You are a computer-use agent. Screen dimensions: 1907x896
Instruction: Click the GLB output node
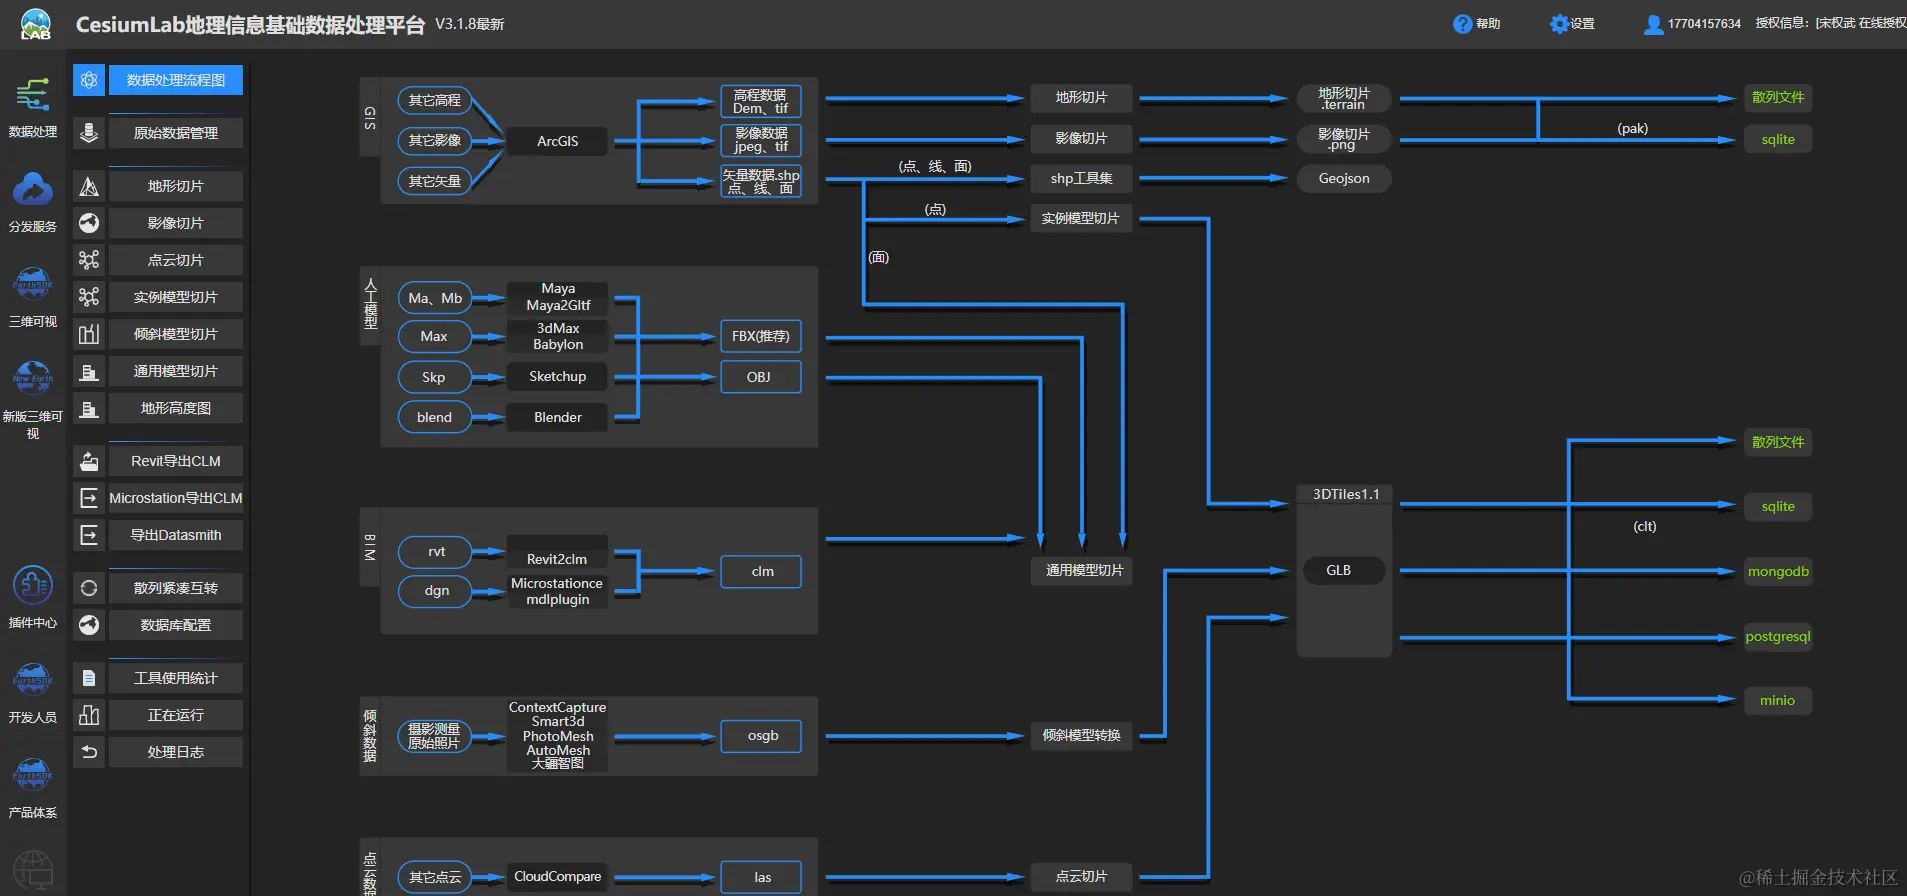(1343, 570)
